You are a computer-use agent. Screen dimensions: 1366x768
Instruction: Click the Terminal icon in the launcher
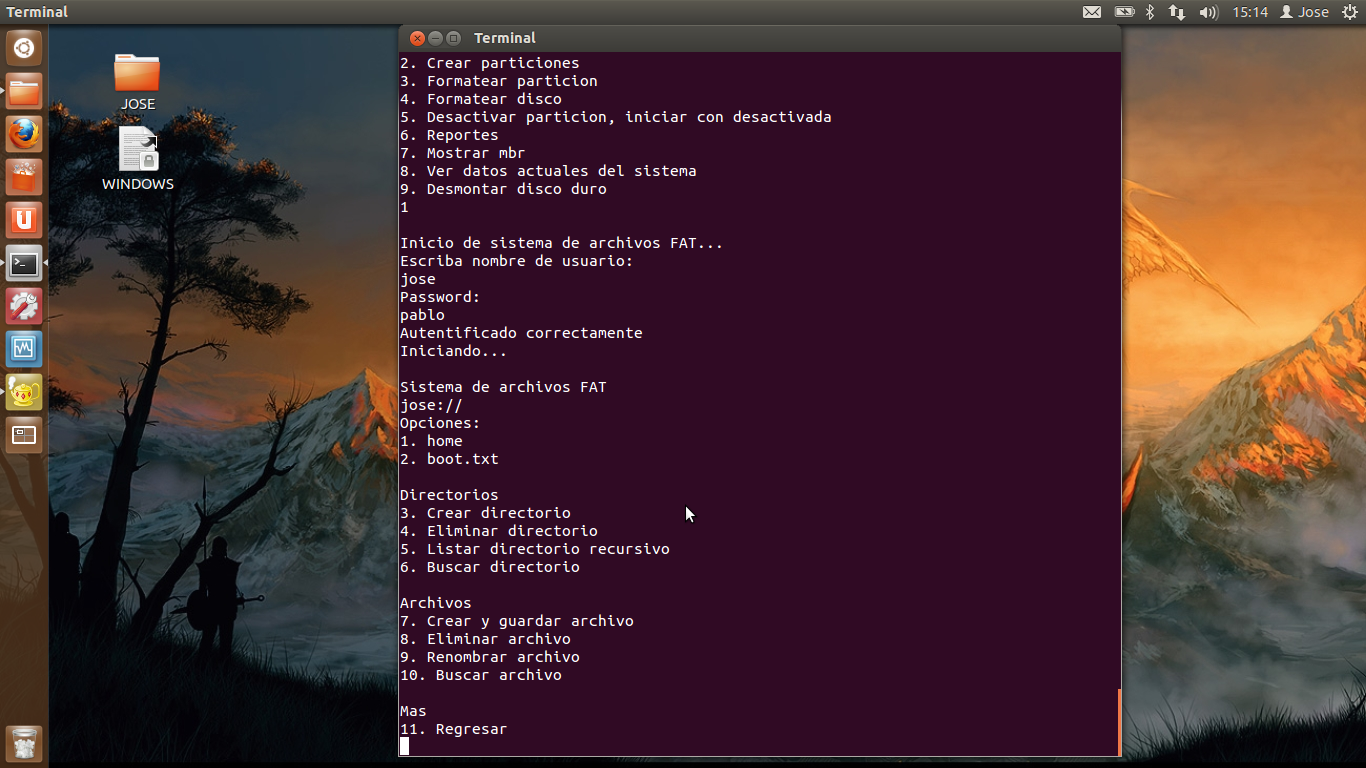pyautogui.click(x=24, y=264)
